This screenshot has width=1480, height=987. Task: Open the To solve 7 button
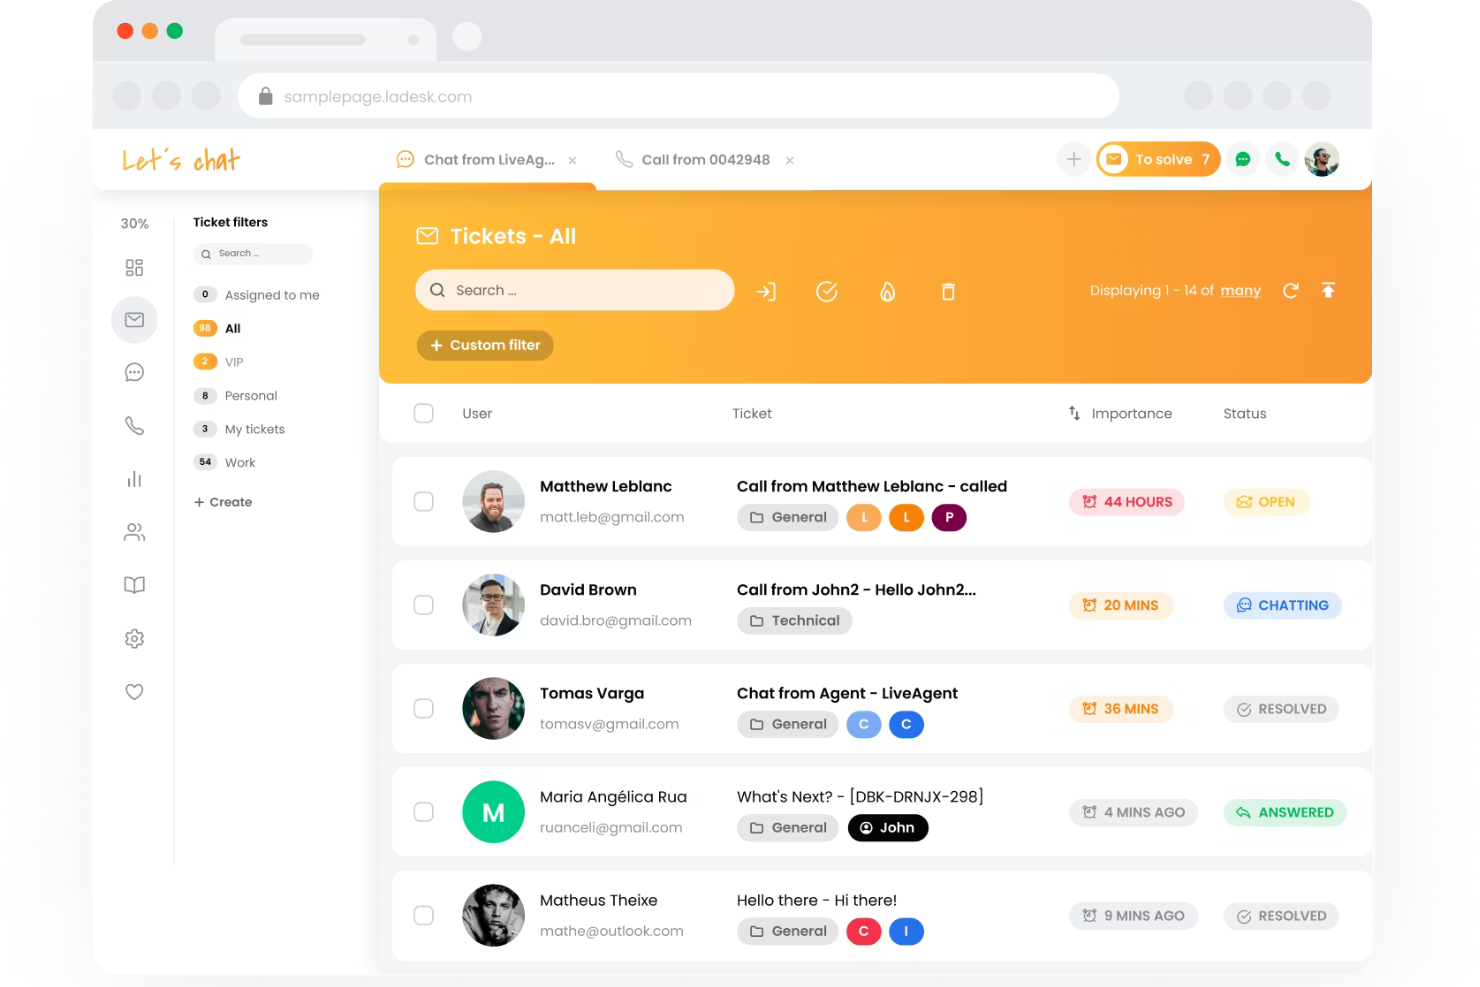coord(1157,159)
